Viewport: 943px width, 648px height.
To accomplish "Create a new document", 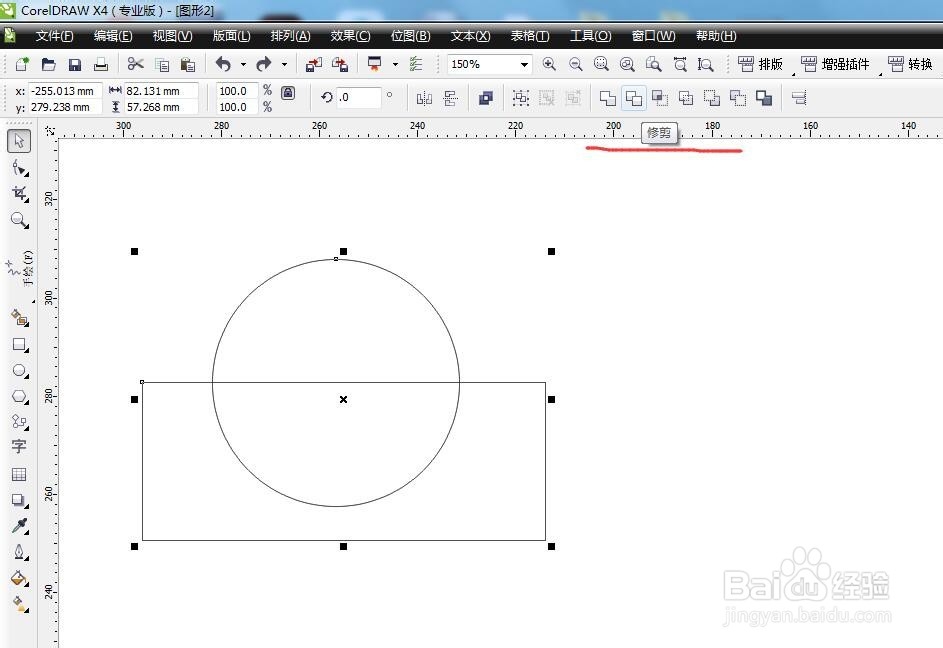I will pyautogui.click(x=22, y=64).
